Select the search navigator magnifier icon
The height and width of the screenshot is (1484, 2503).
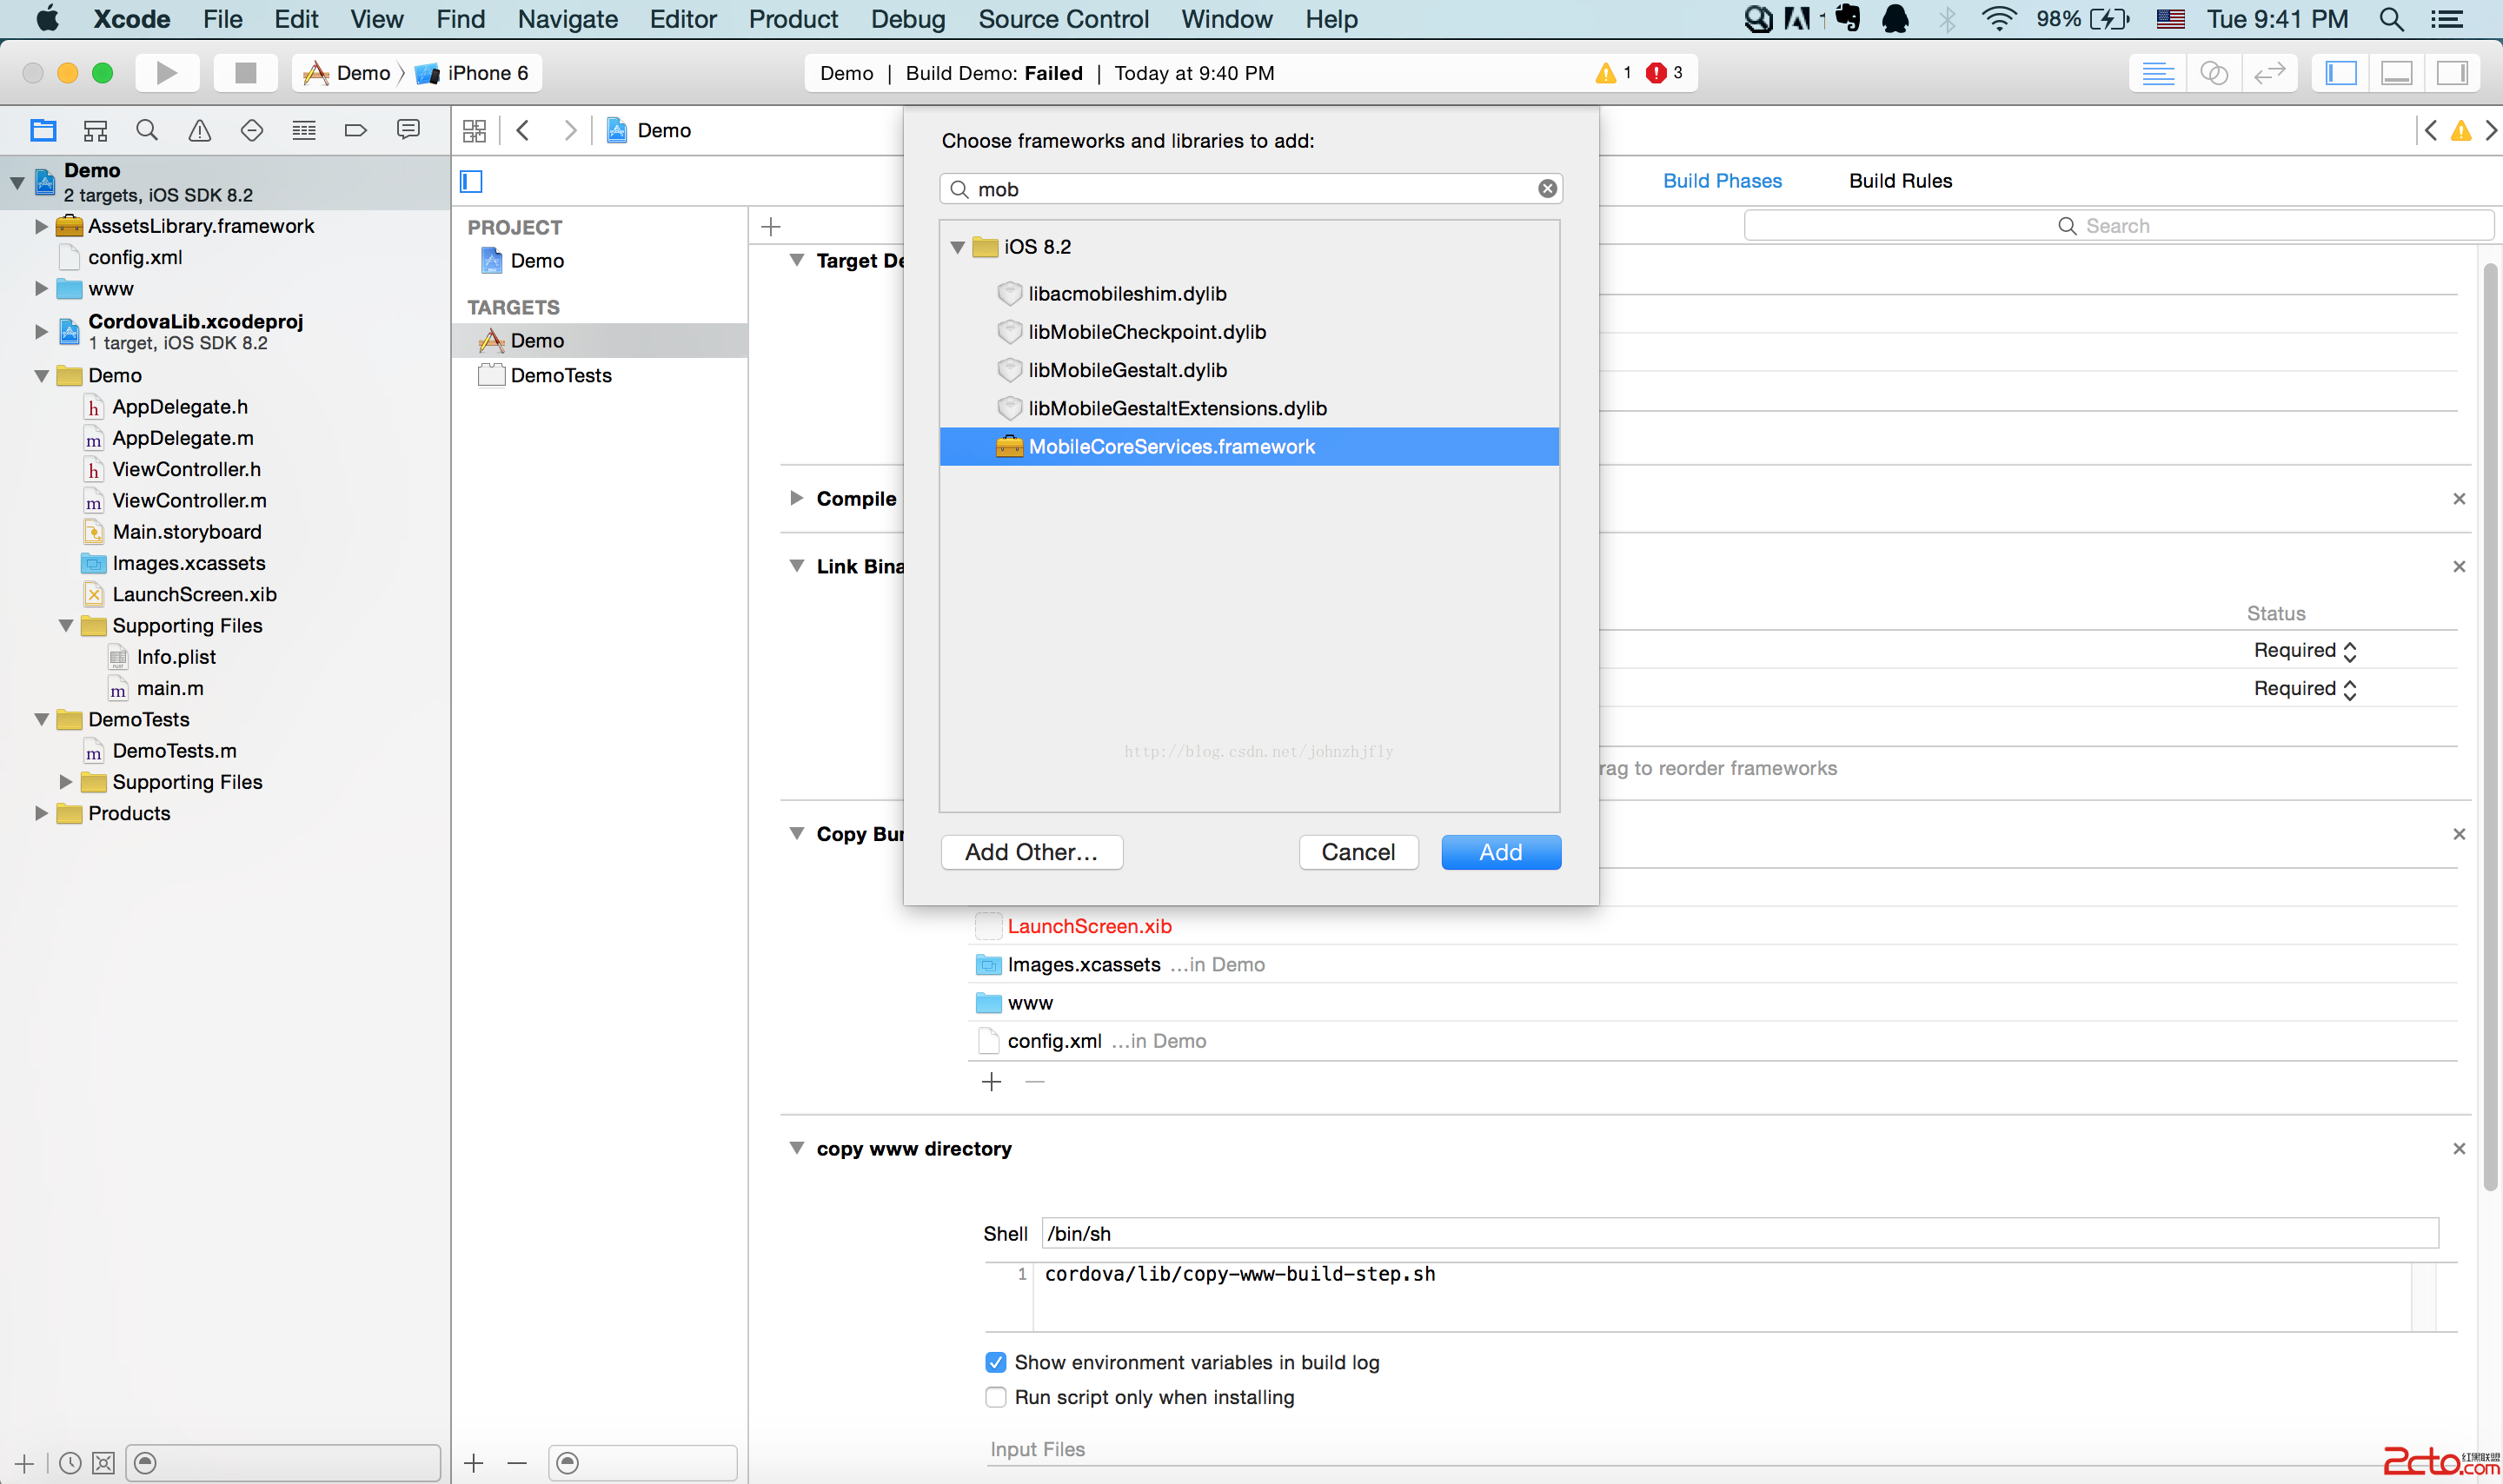[147, 131]
